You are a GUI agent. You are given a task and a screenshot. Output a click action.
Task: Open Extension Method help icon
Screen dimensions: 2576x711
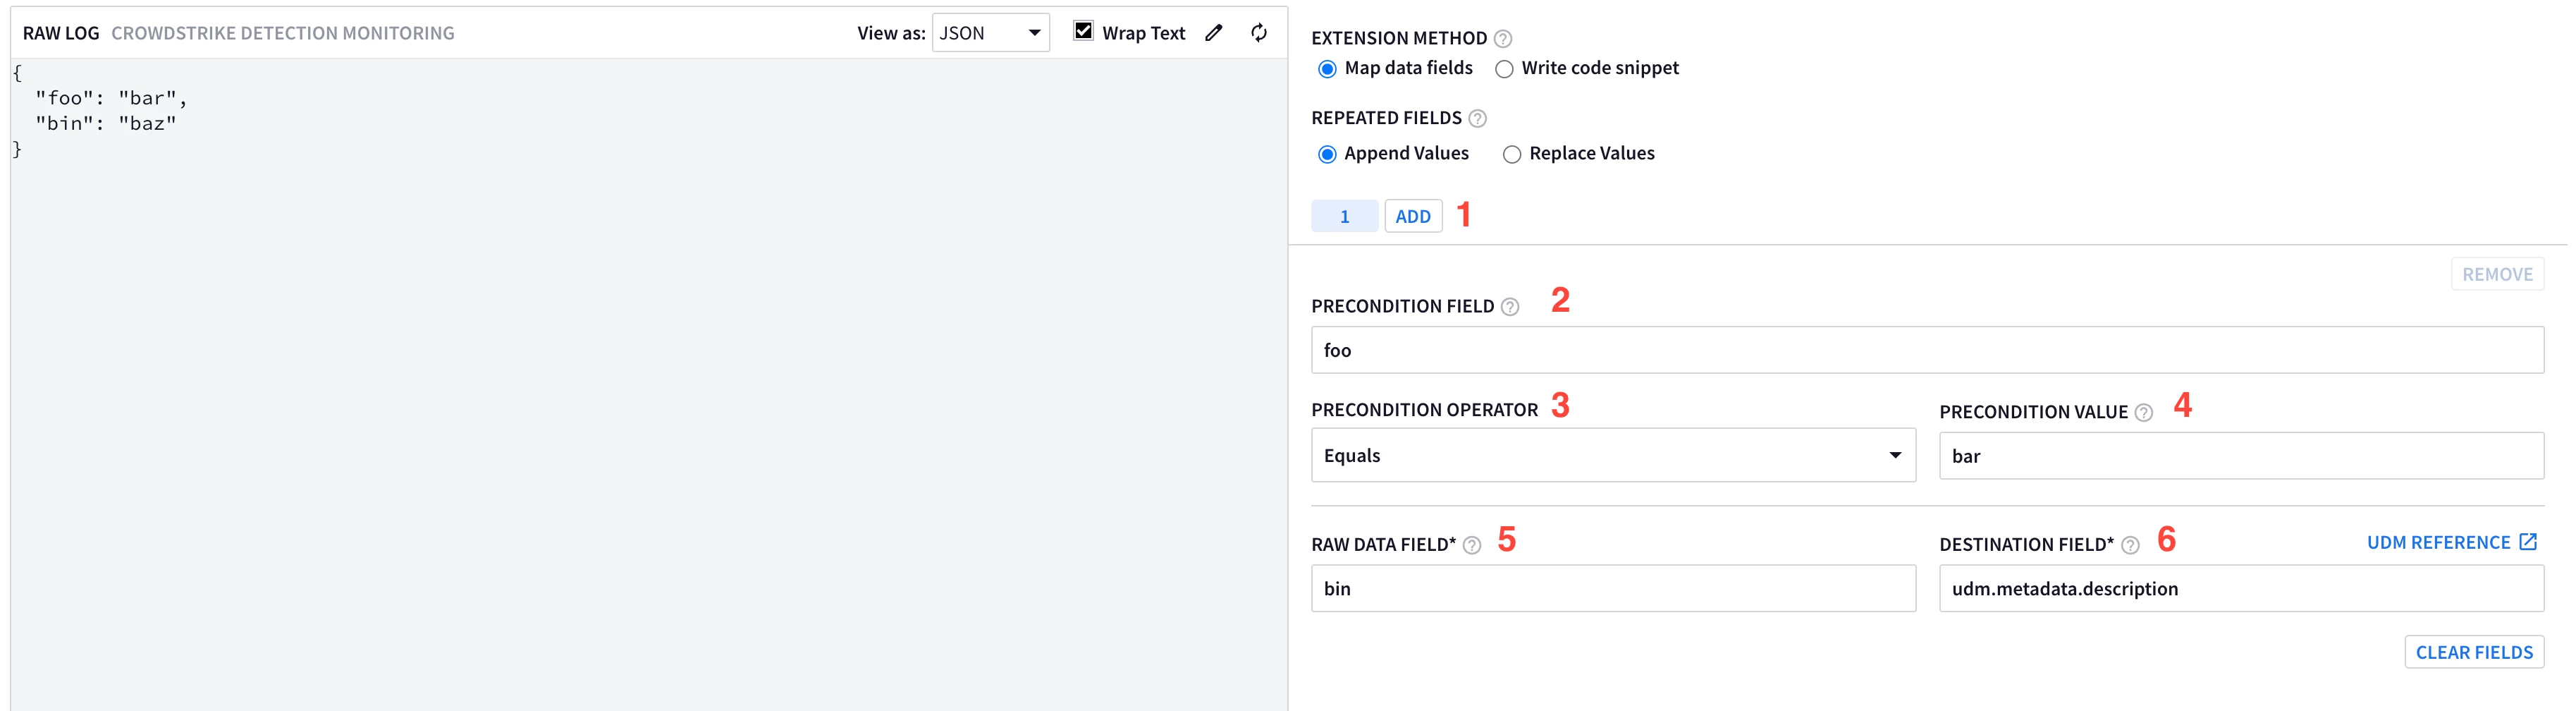(1502, 39)
